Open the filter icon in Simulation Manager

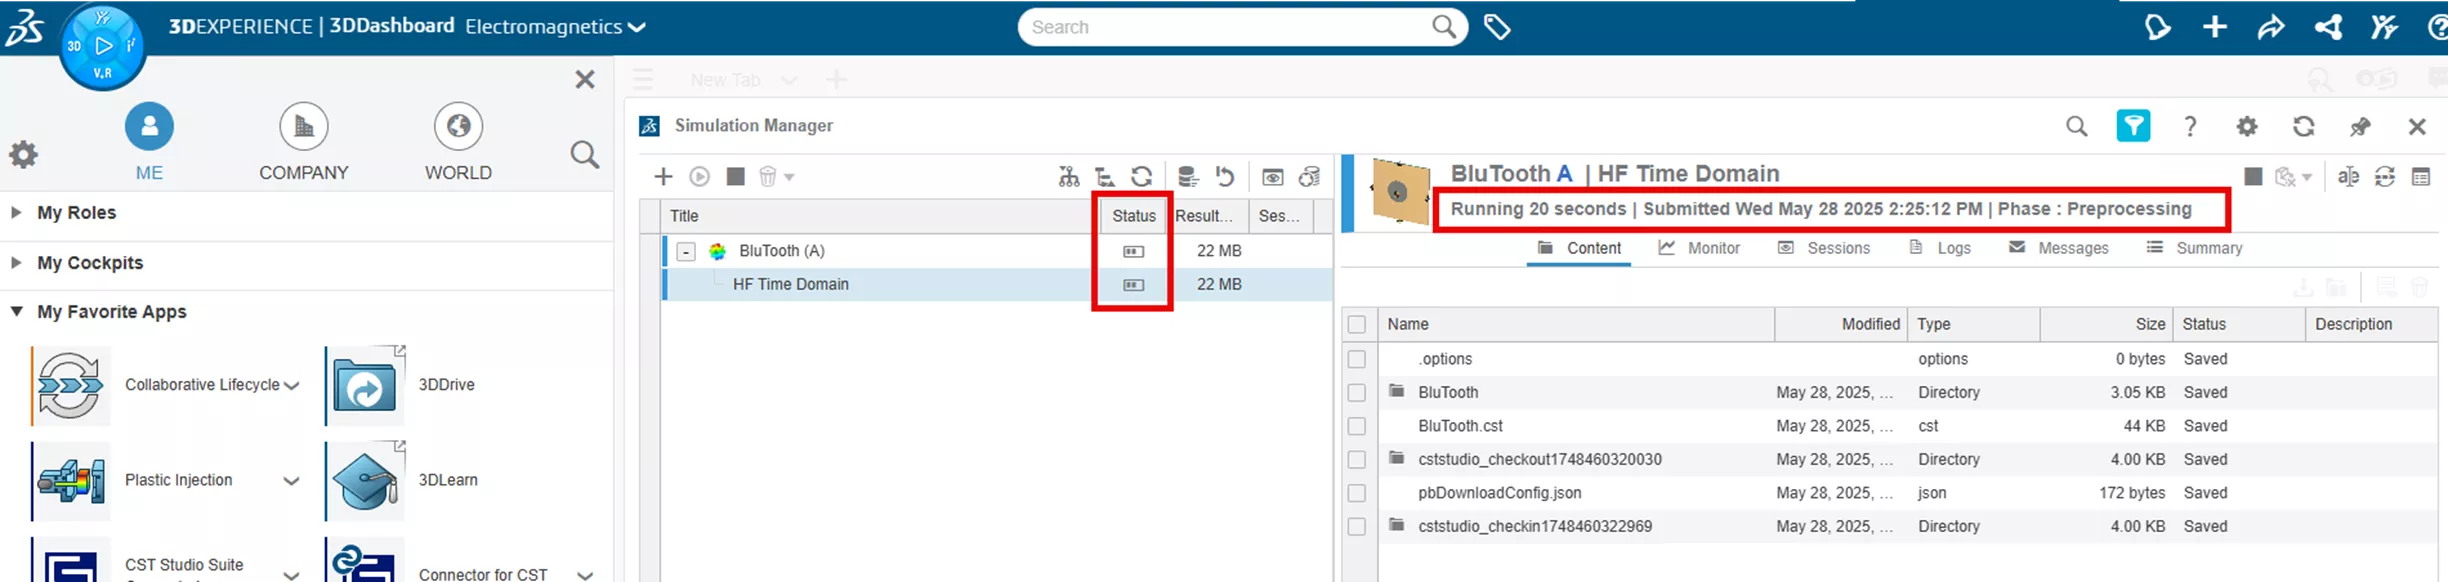[x=2133, y=126]
